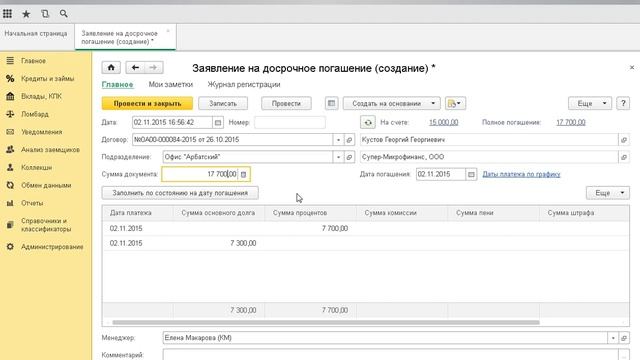The image size is (640, 360).
Task: Open calendar picker for Дата field
Action: pos(218,122)
